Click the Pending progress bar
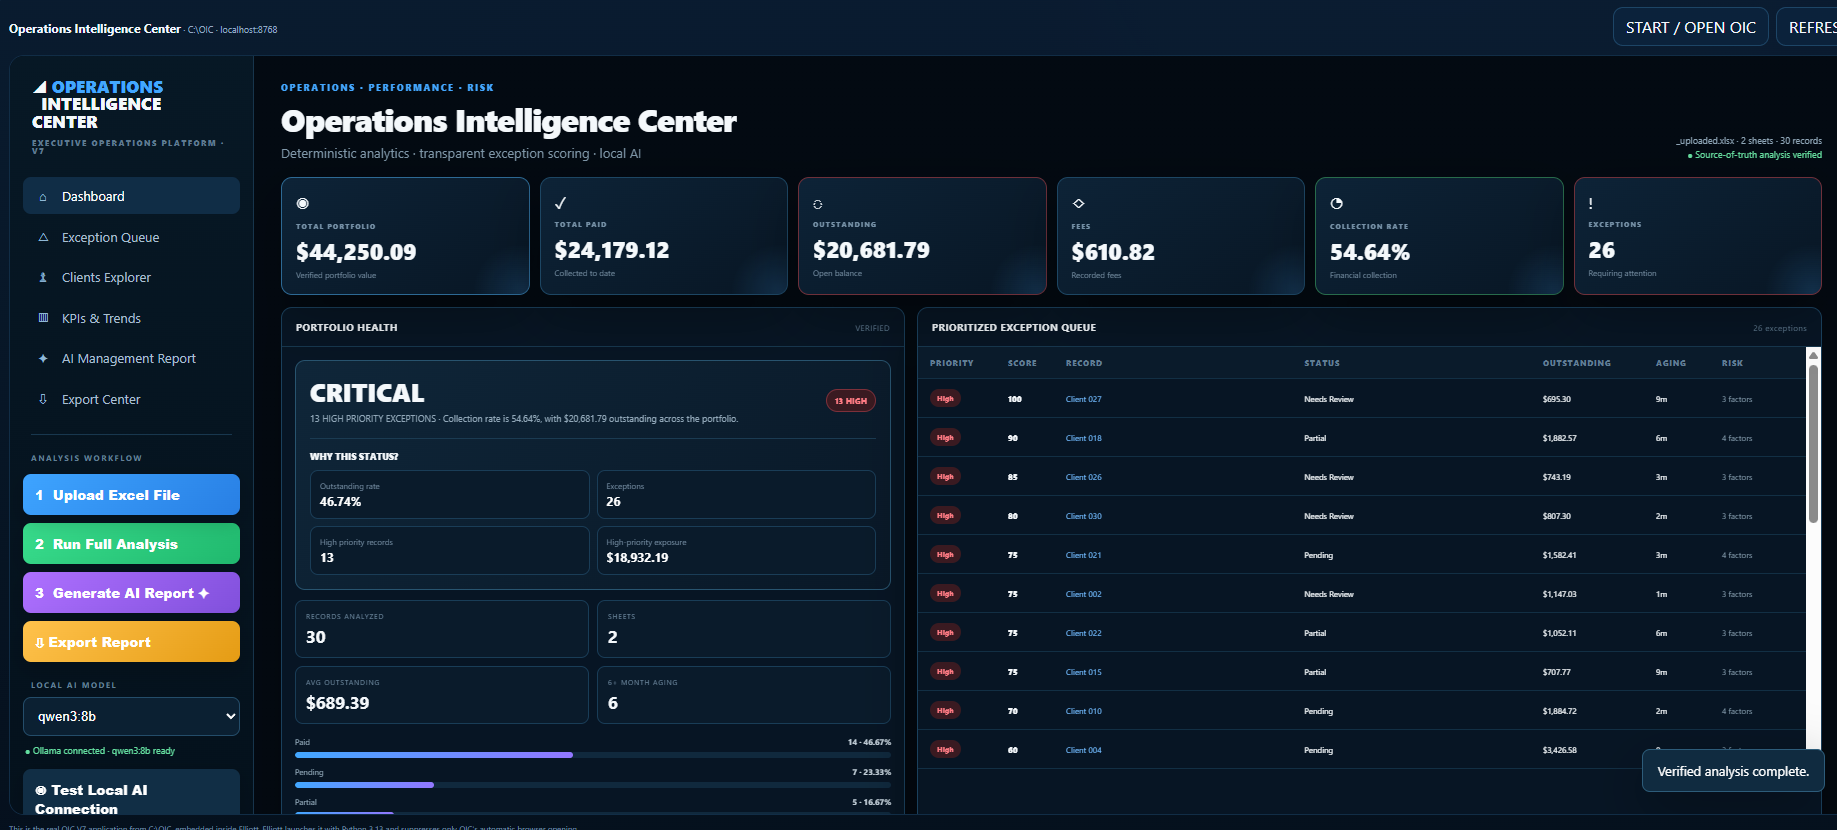Image resolution: width=1837 pixels, height=830 pixels. pyautogui.click(x=593, y=785)
